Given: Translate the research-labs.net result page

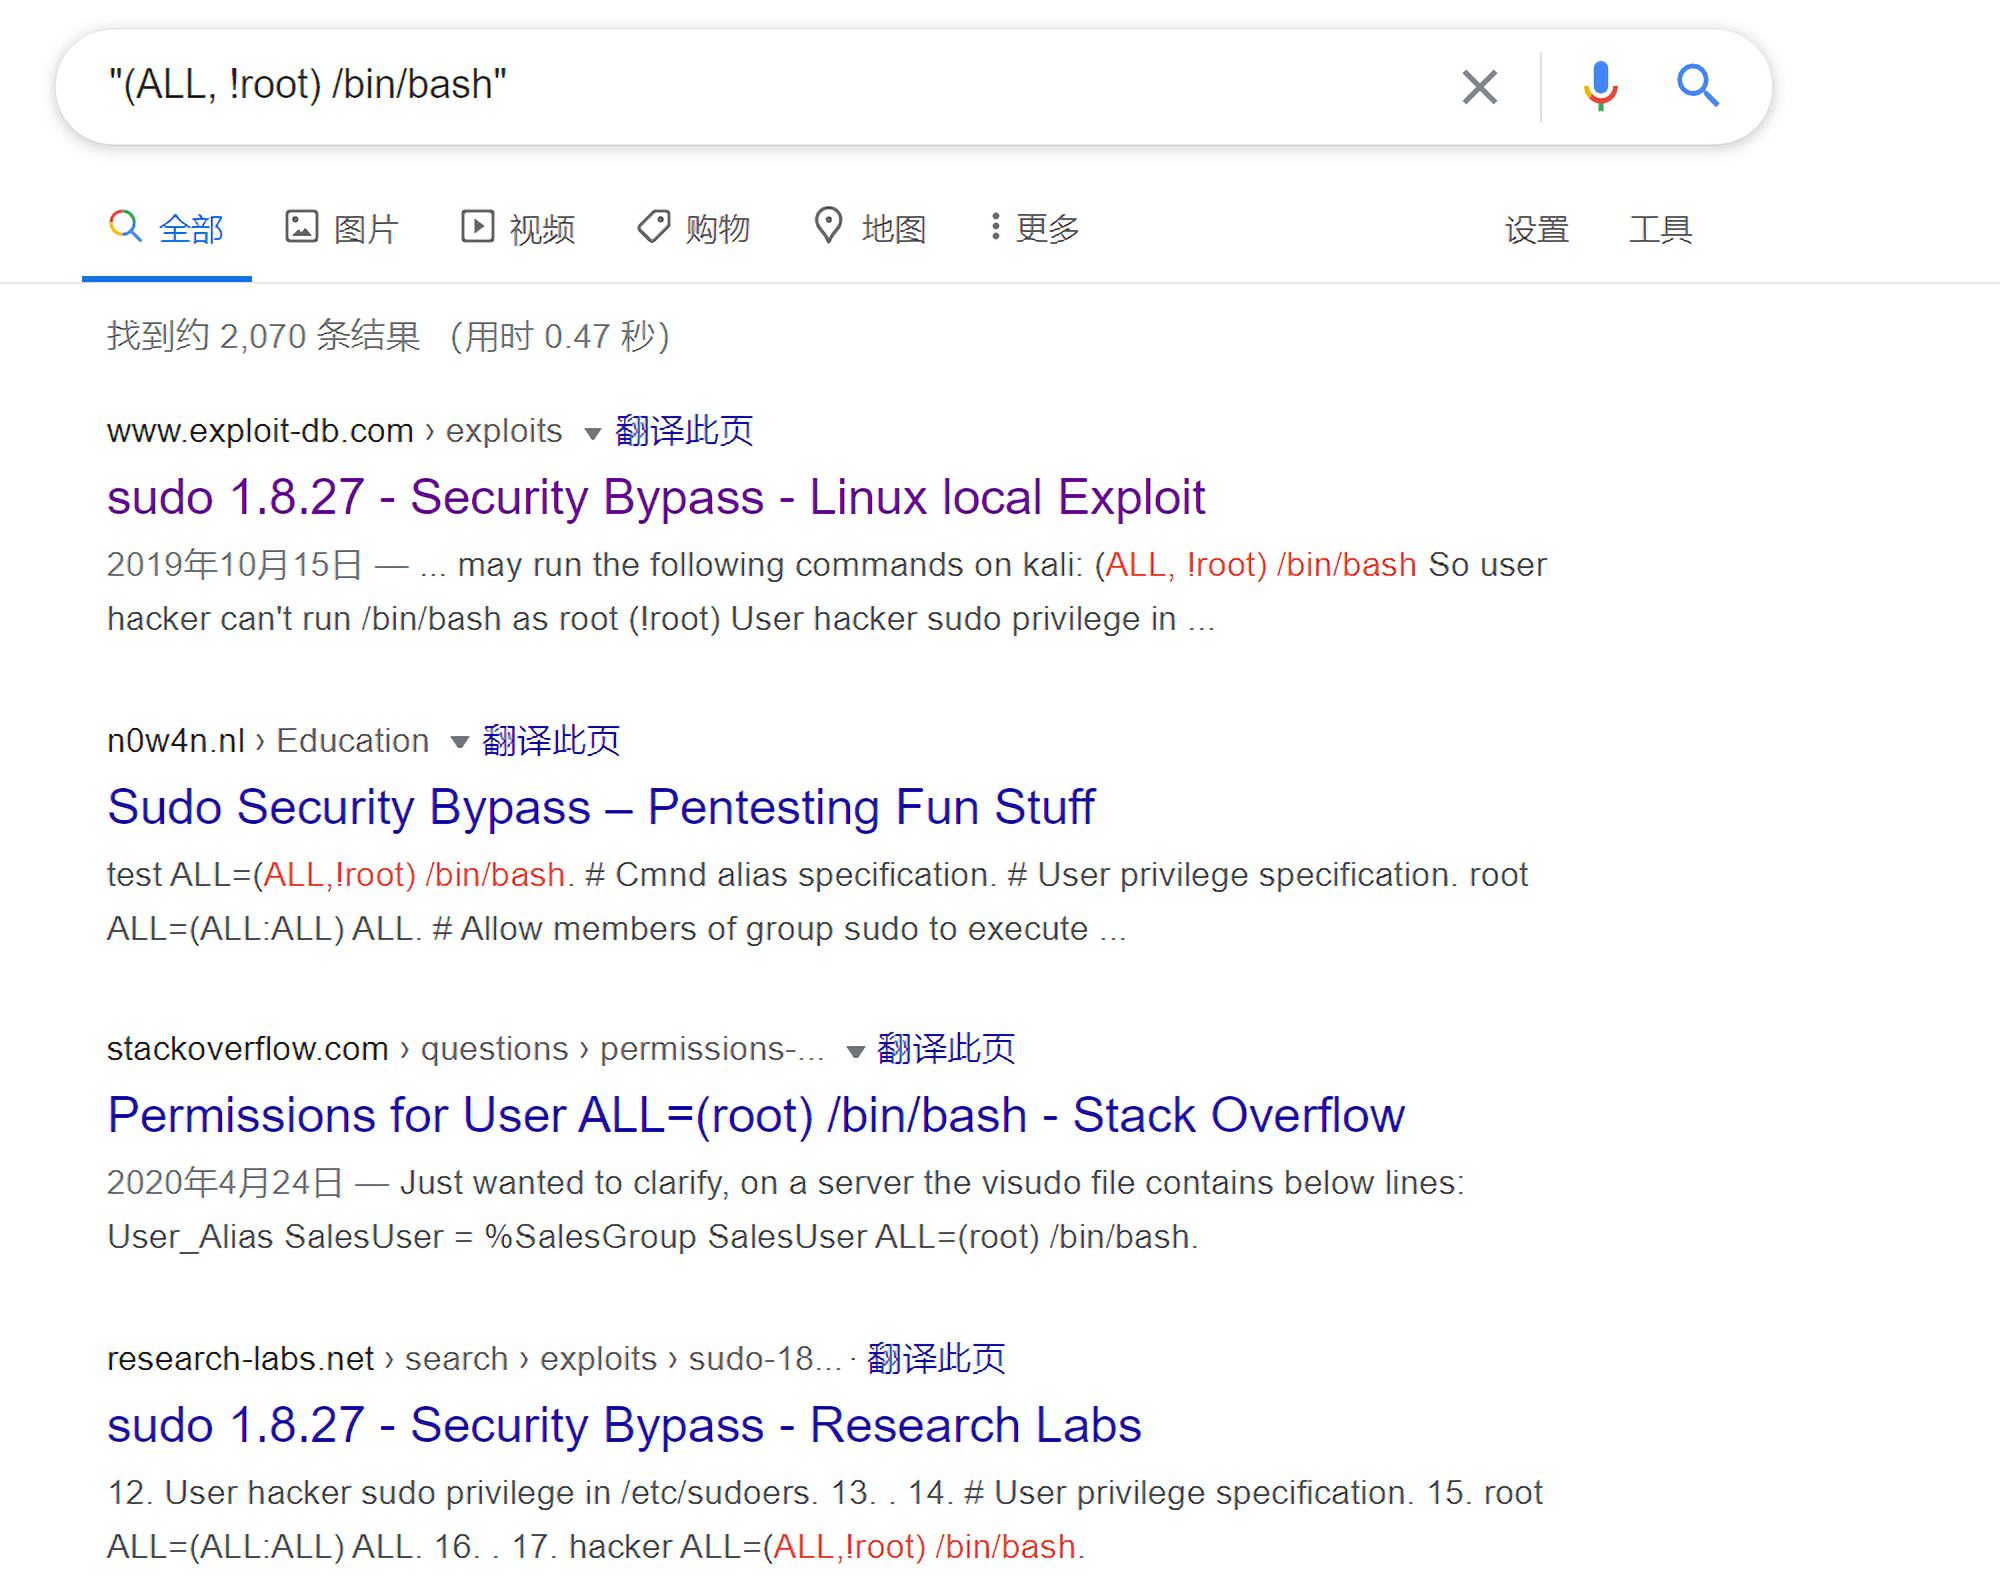Looking at the screenshot, I should pos(937,1359).
